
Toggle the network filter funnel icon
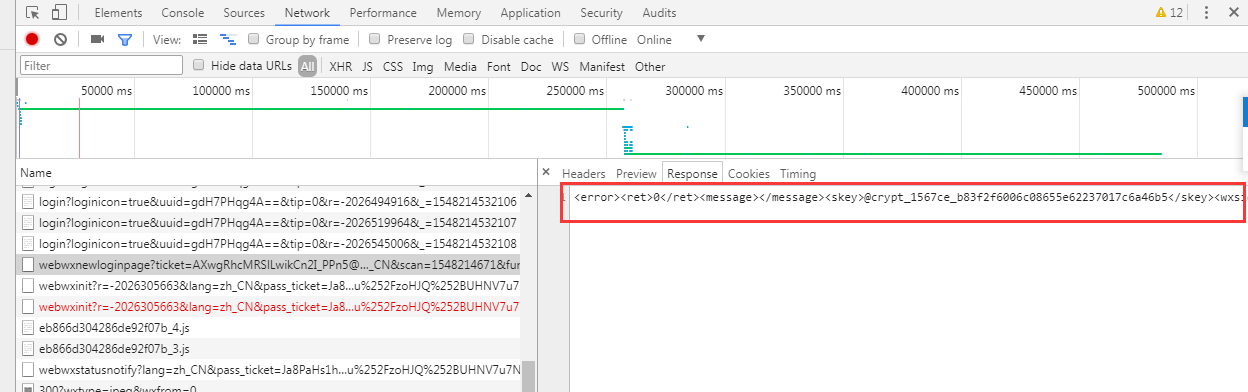(x=124, y=40)
